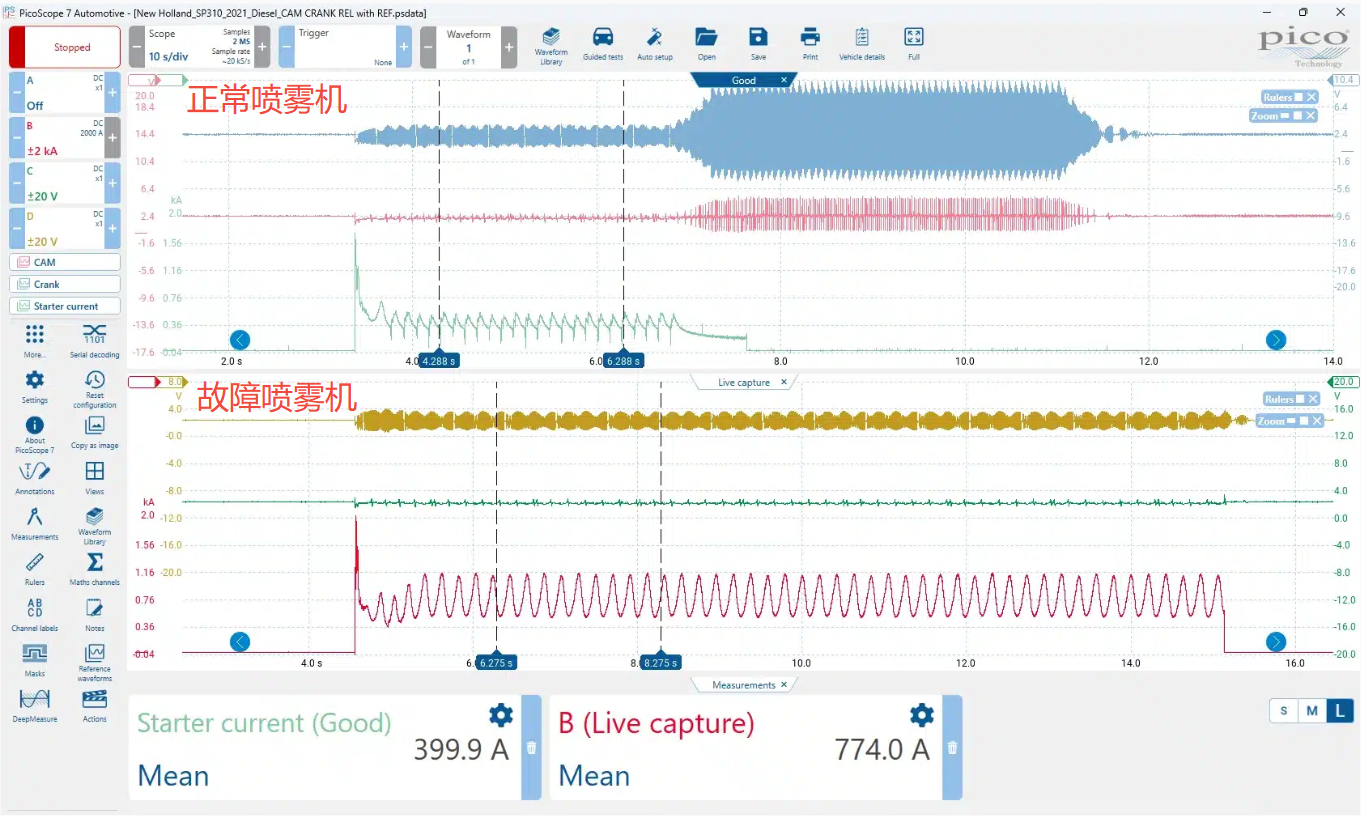
Task: Pan the Good view left
Action: click(x=240, y=339)
